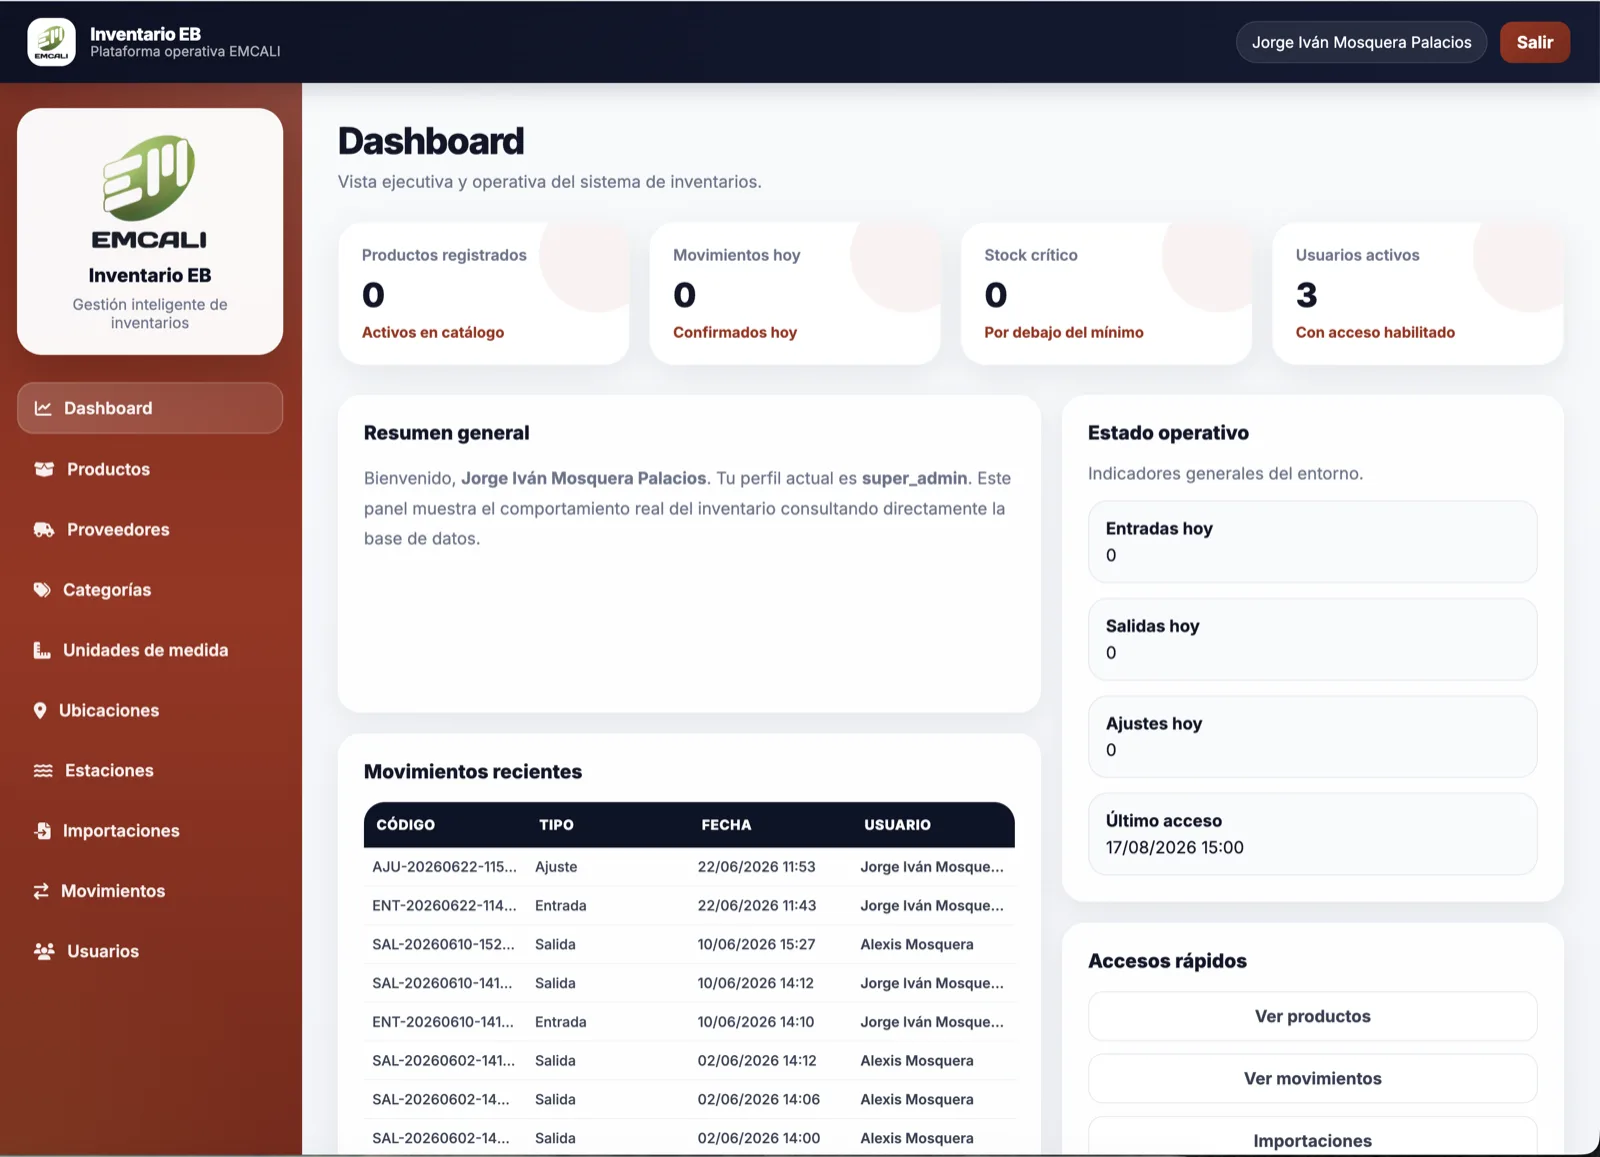Click the Estaciones waves icon
The height and width of the screenshot is (1157, 1600).
click(x=43, y=770)
